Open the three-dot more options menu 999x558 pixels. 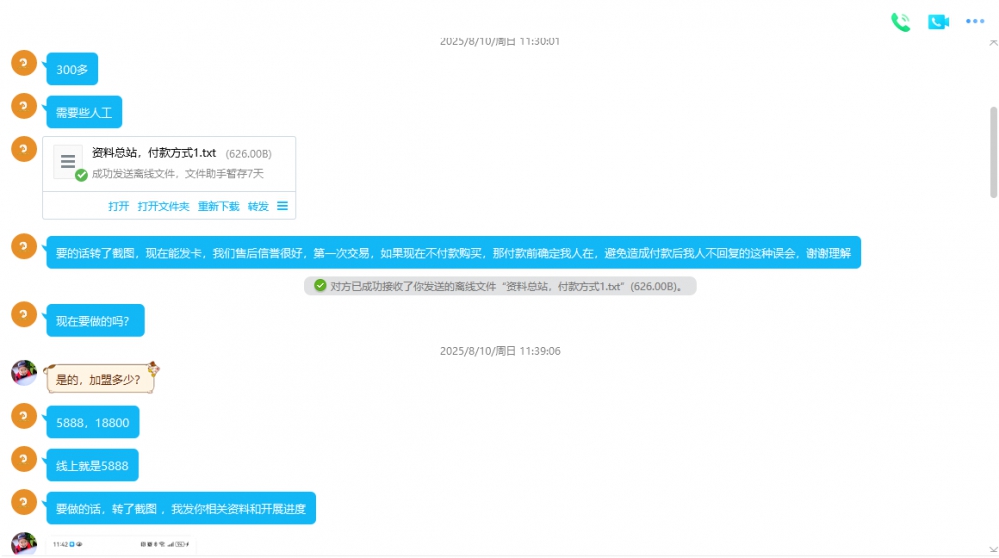(x=975, y=22)
